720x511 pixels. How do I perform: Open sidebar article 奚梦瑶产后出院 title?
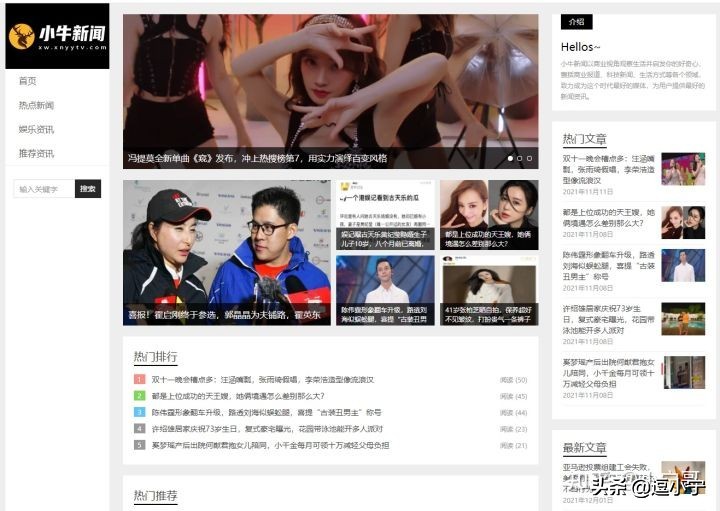click(609, 373)
